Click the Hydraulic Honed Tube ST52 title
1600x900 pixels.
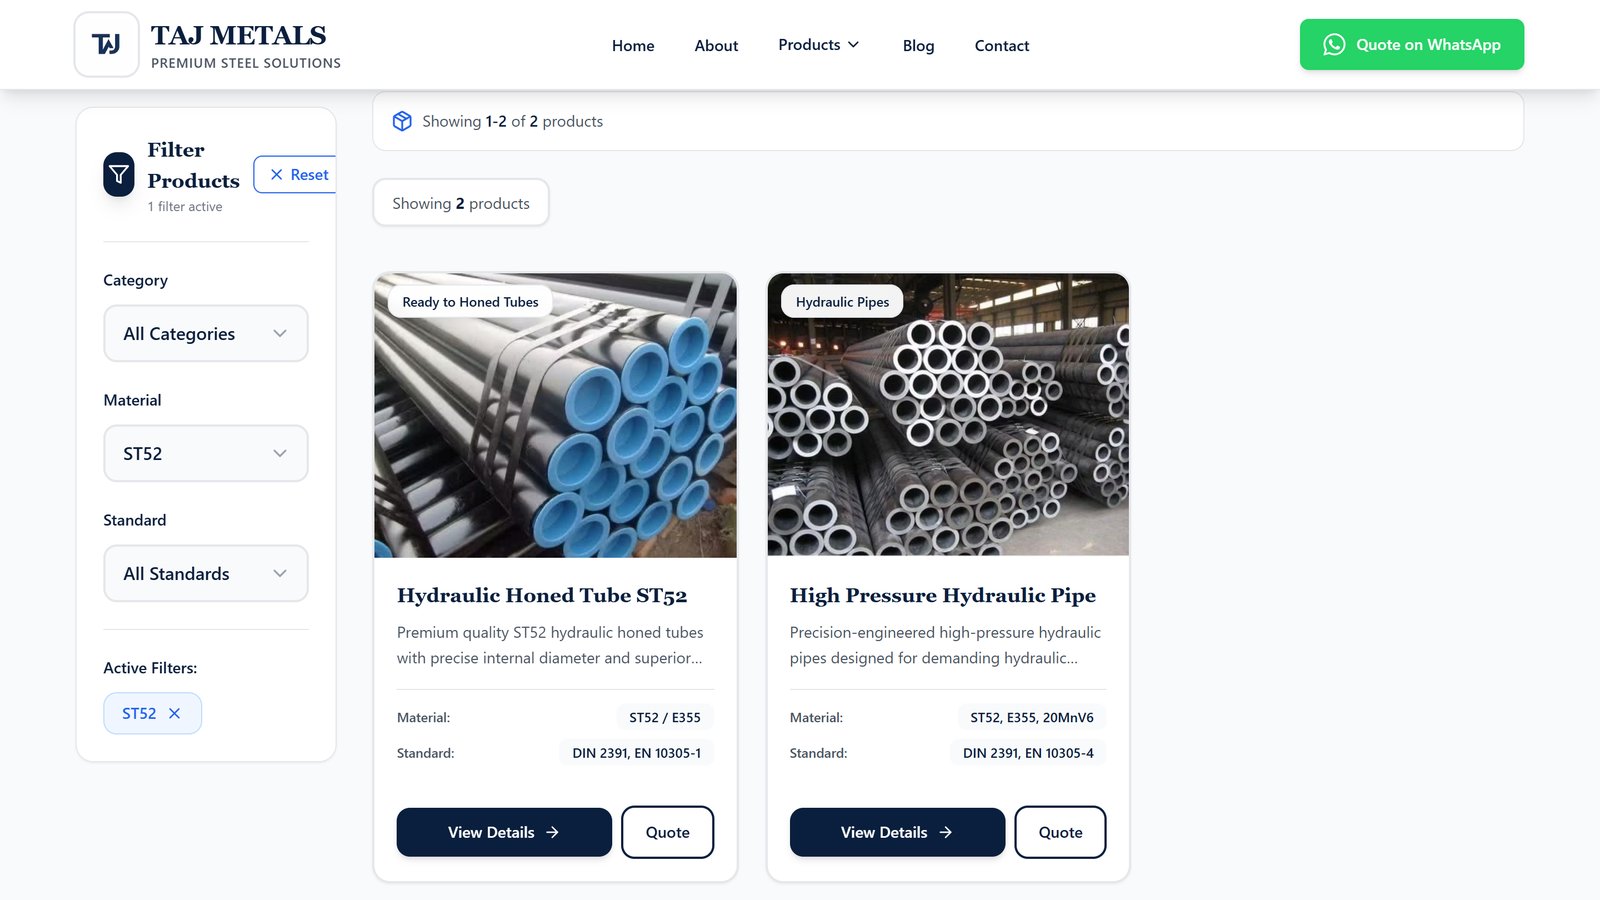(x=542, y=595)
